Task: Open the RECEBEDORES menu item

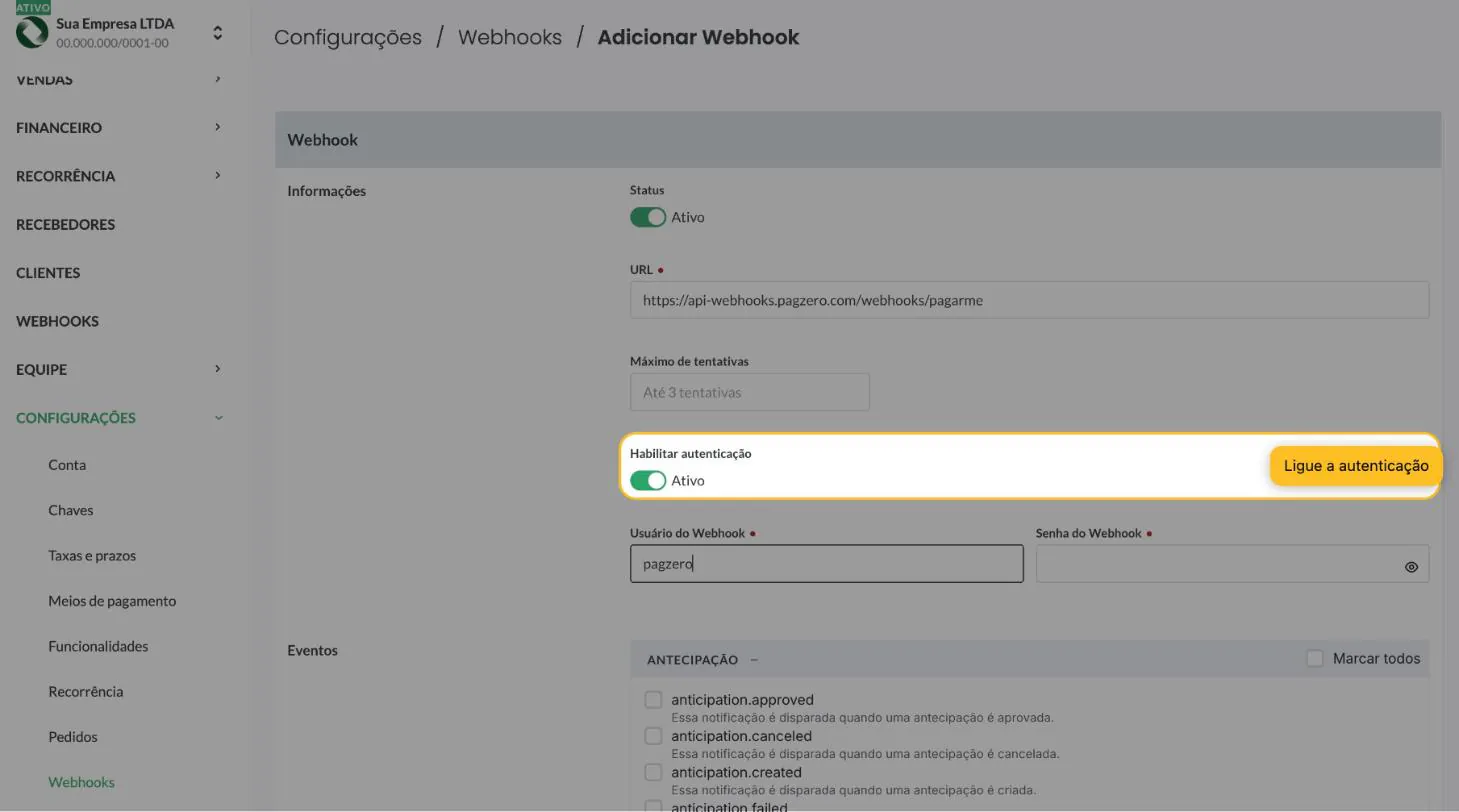Action: tap(65, 224)
